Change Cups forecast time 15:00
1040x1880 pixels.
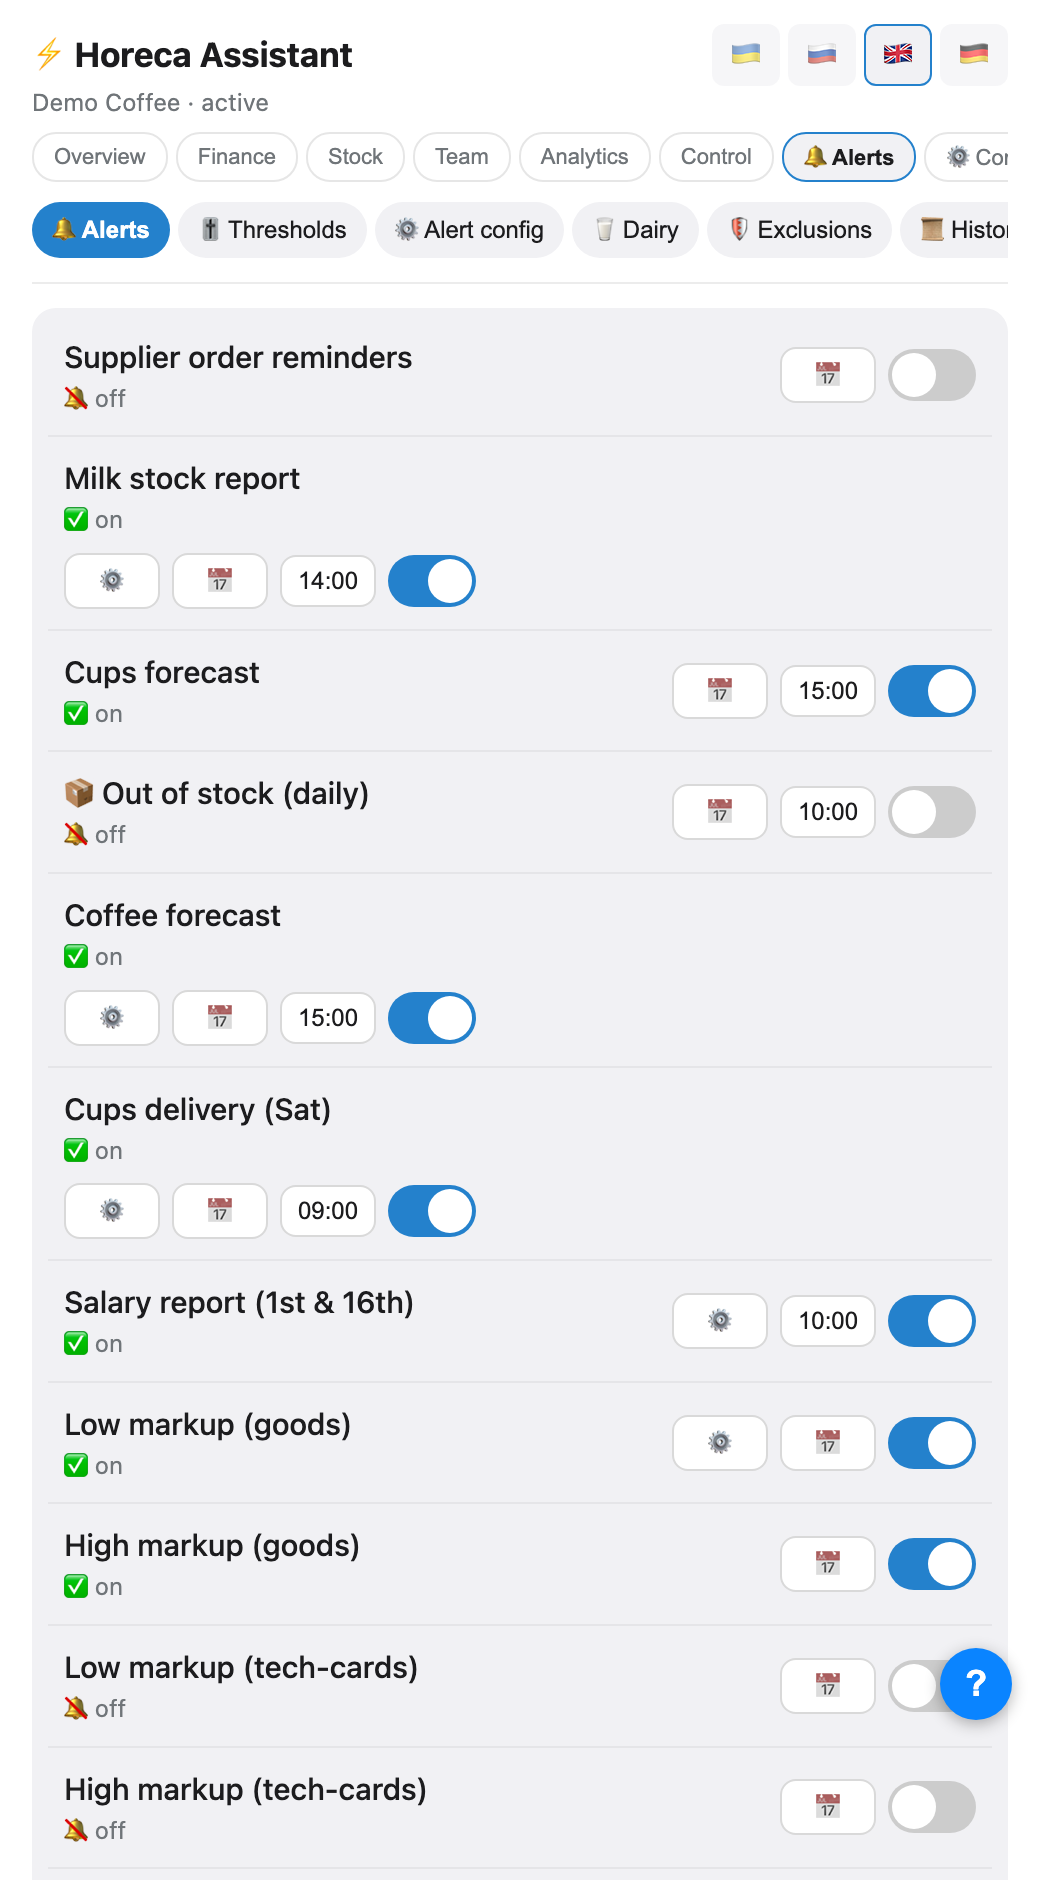pos(828,691)
